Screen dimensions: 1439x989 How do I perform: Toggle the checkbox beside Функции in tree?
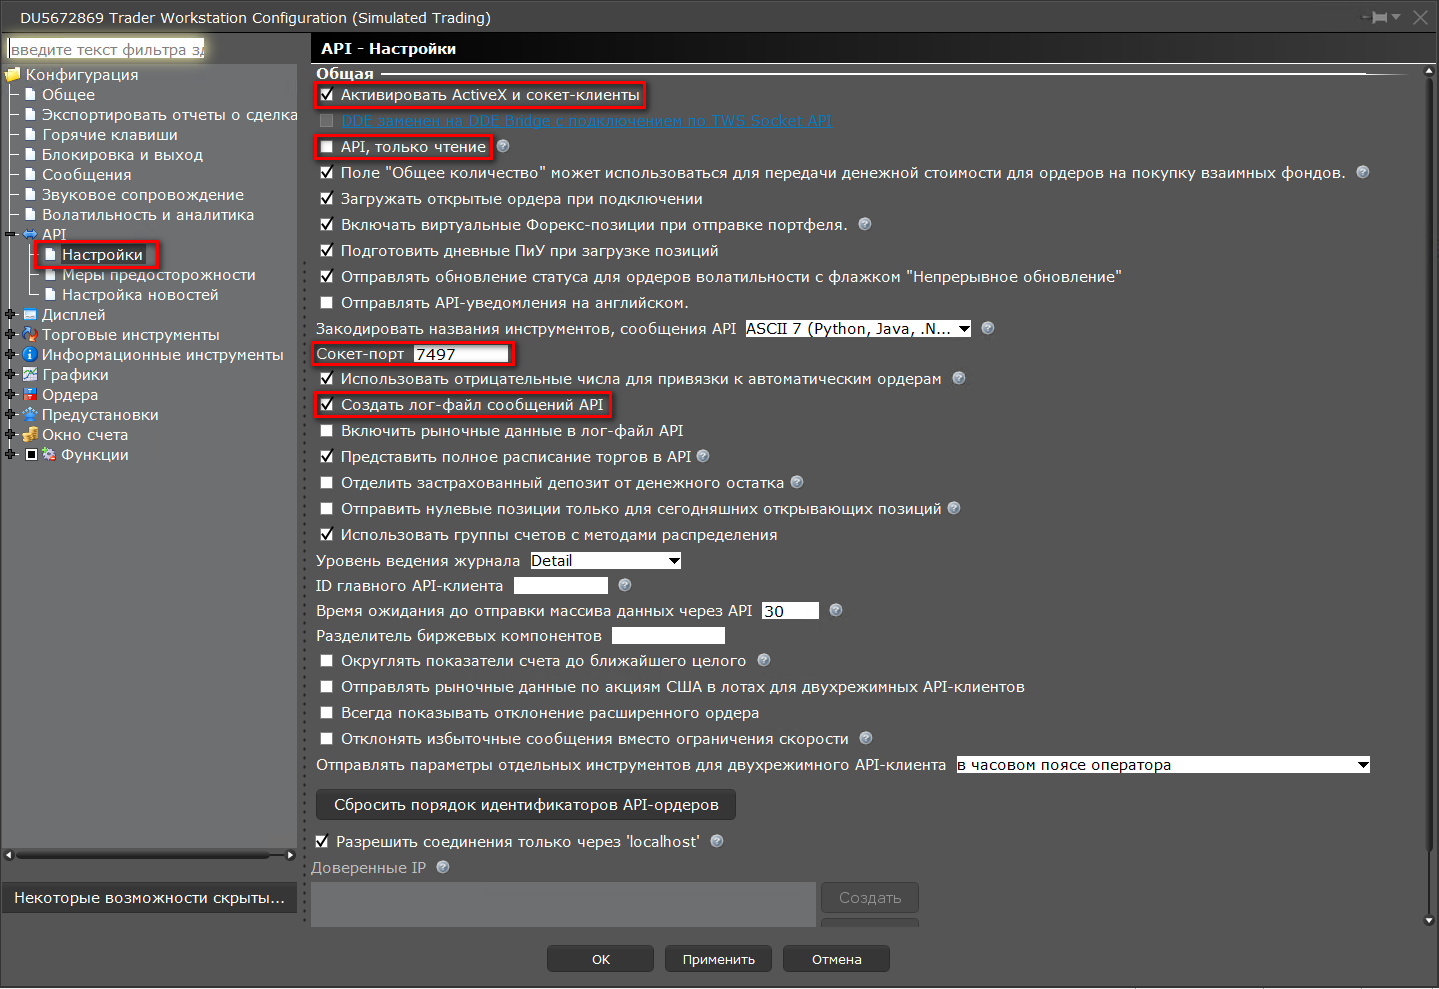coord(31,454)
